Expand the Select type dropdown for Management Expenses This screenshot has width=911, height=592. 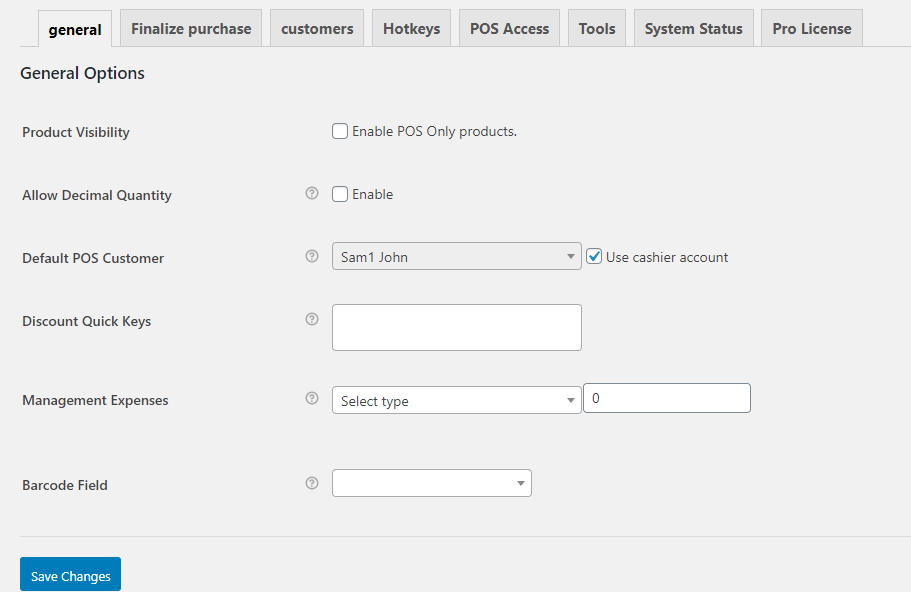[x=456, y=400]
